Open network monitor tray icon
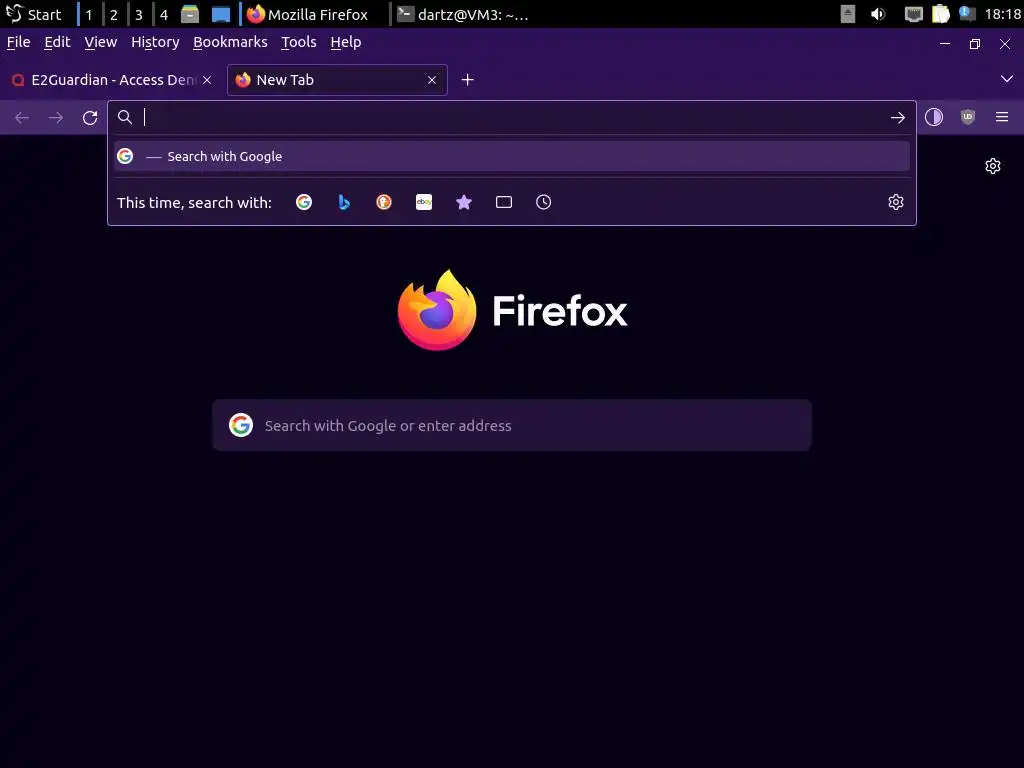Image resolution: width=1024 pixels, height=768 pixels. (913, 14)
